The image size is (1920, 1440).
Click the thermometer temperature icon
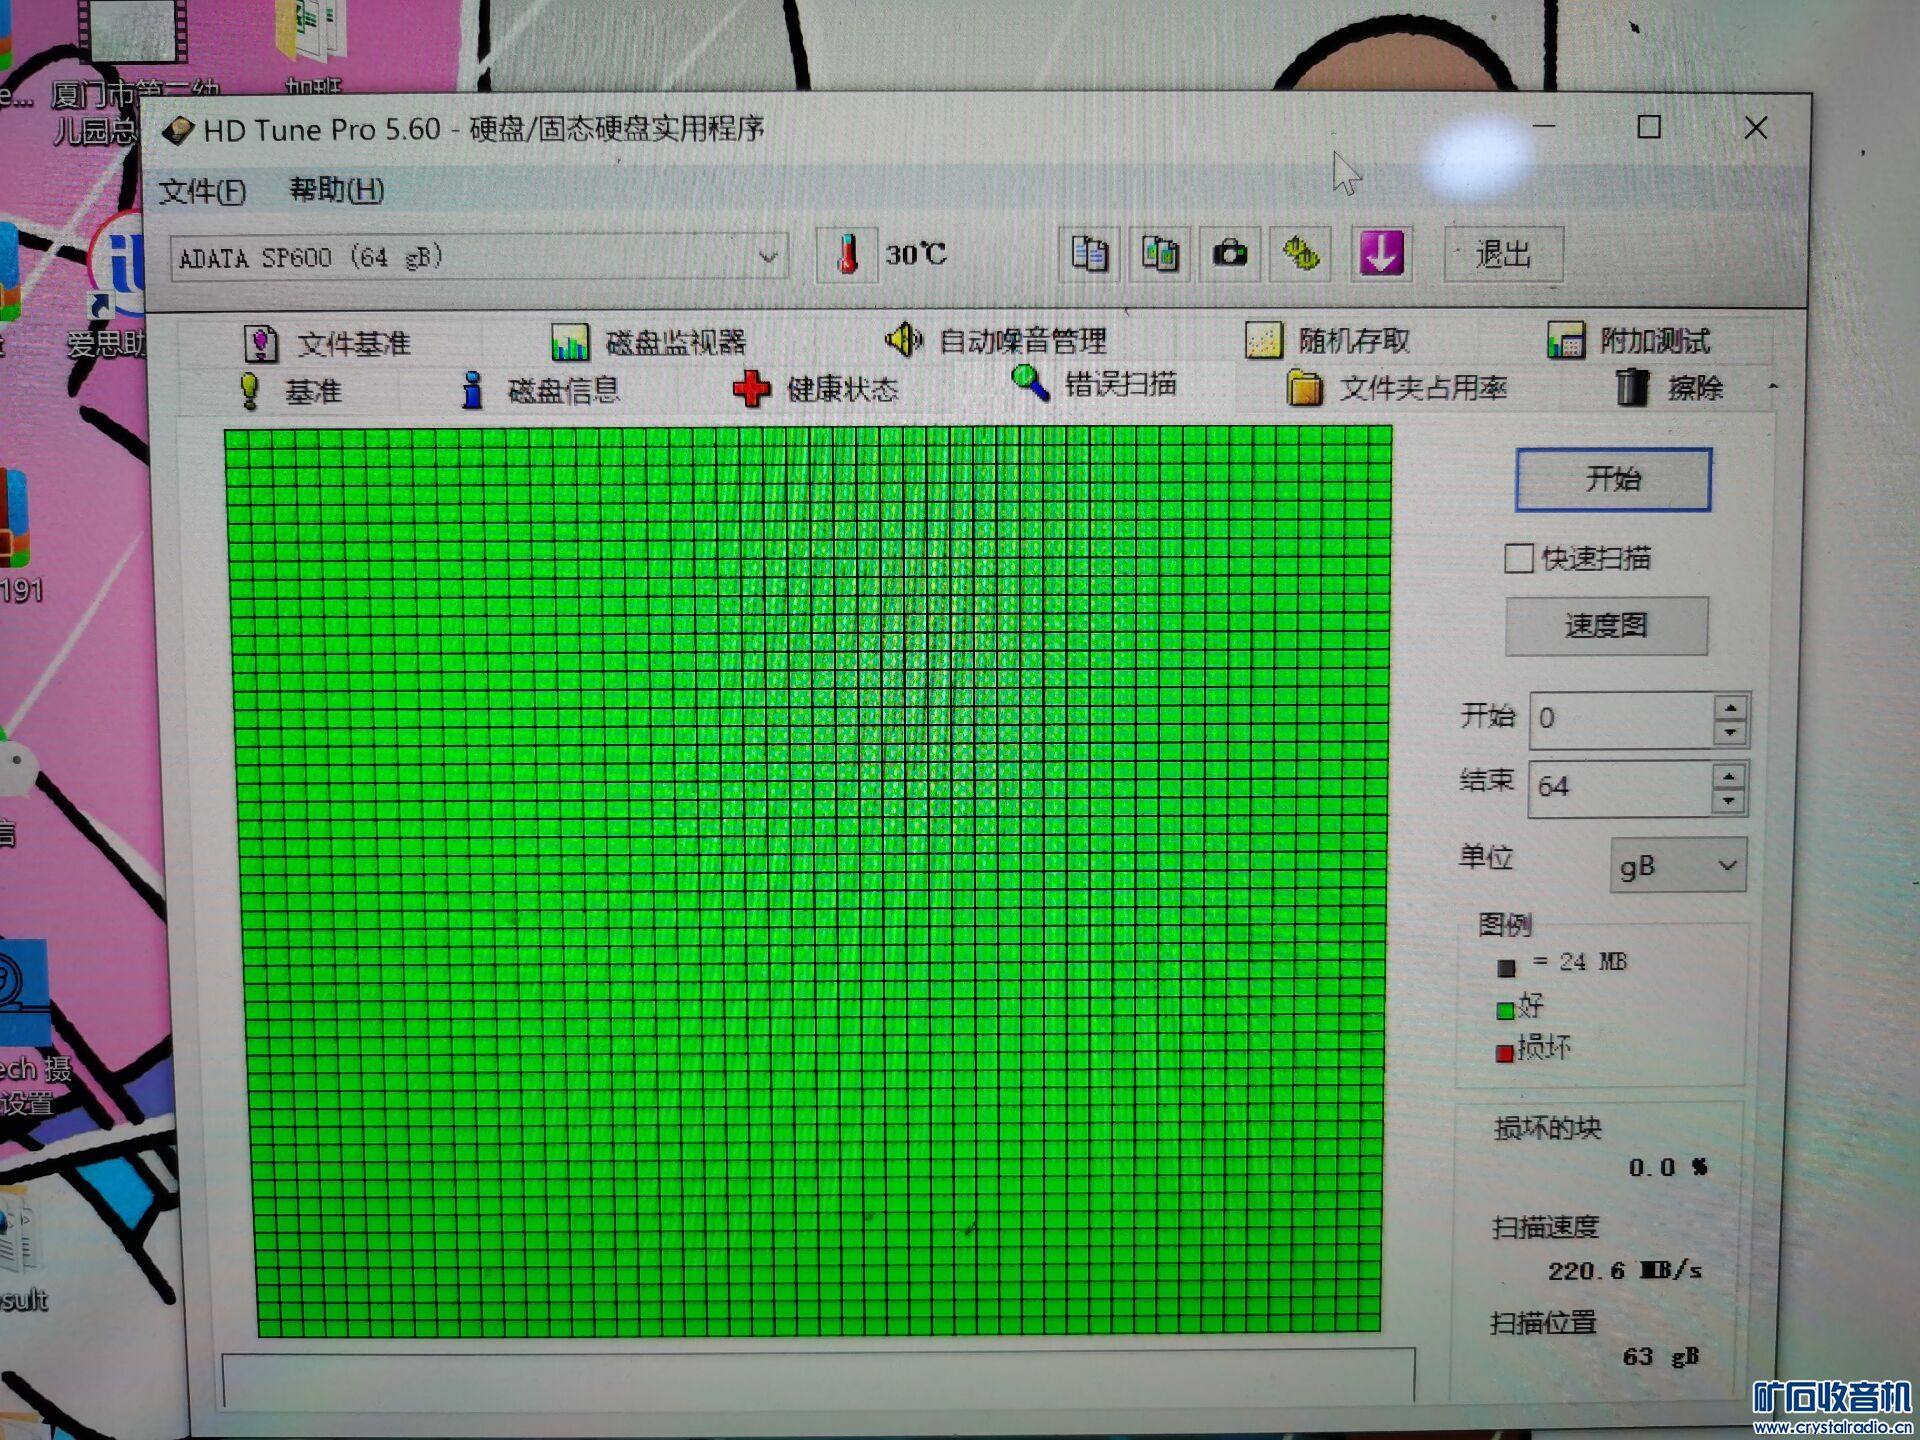[x=847, y=255]
